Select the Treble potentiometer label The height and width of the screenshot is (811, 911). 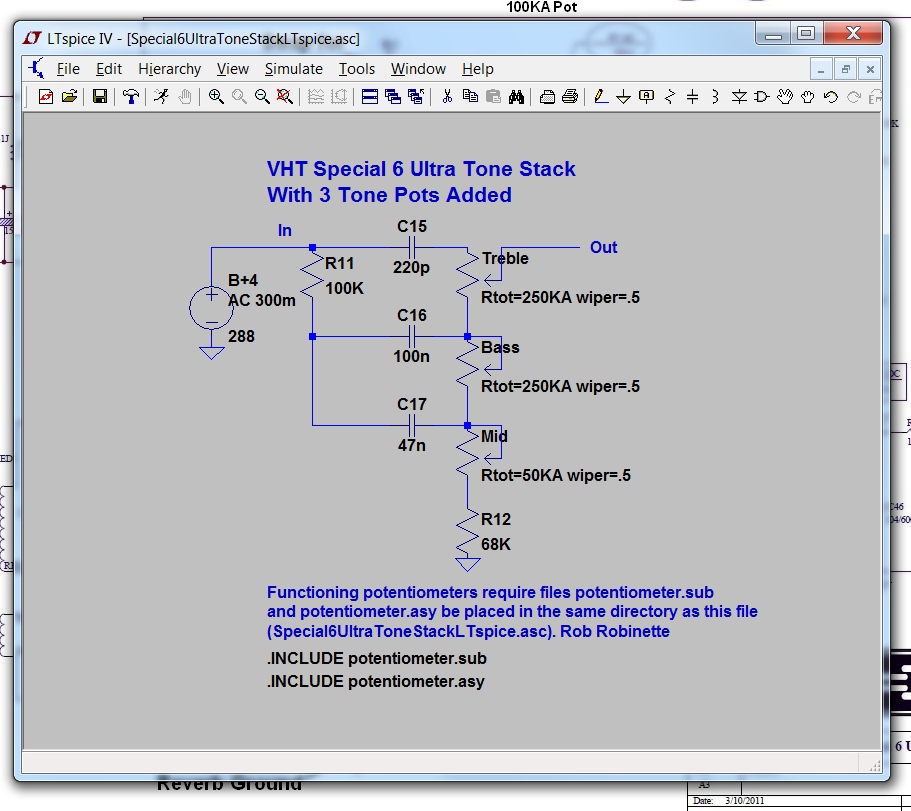(505, 259)
